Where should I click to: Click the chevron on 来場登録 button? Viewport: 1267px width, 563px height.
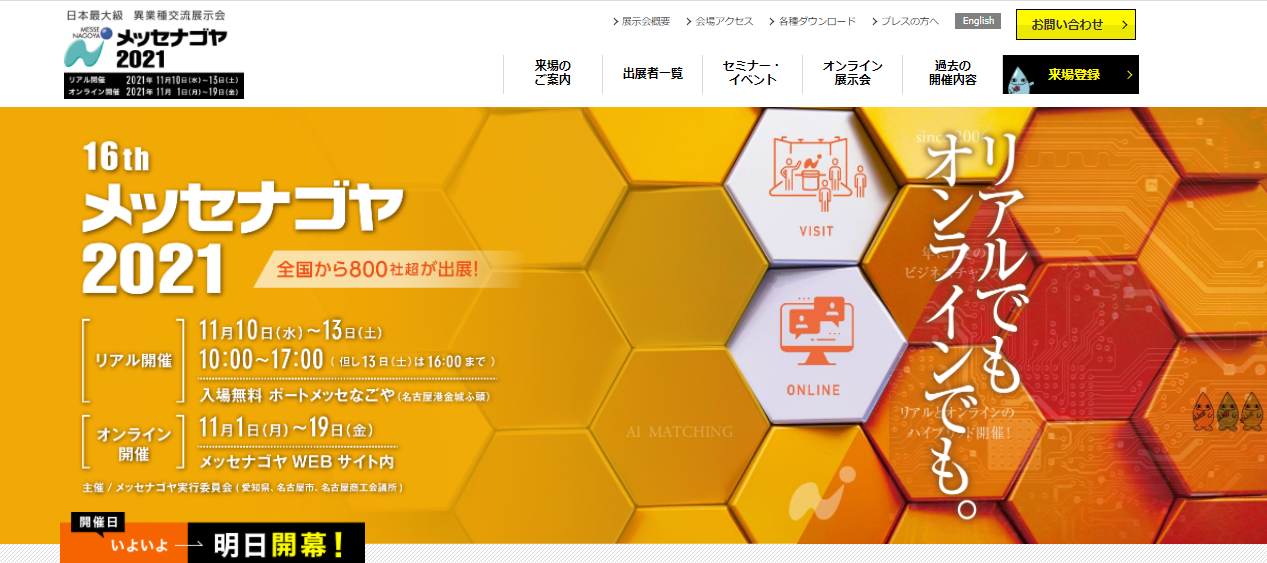[1129, 75]
